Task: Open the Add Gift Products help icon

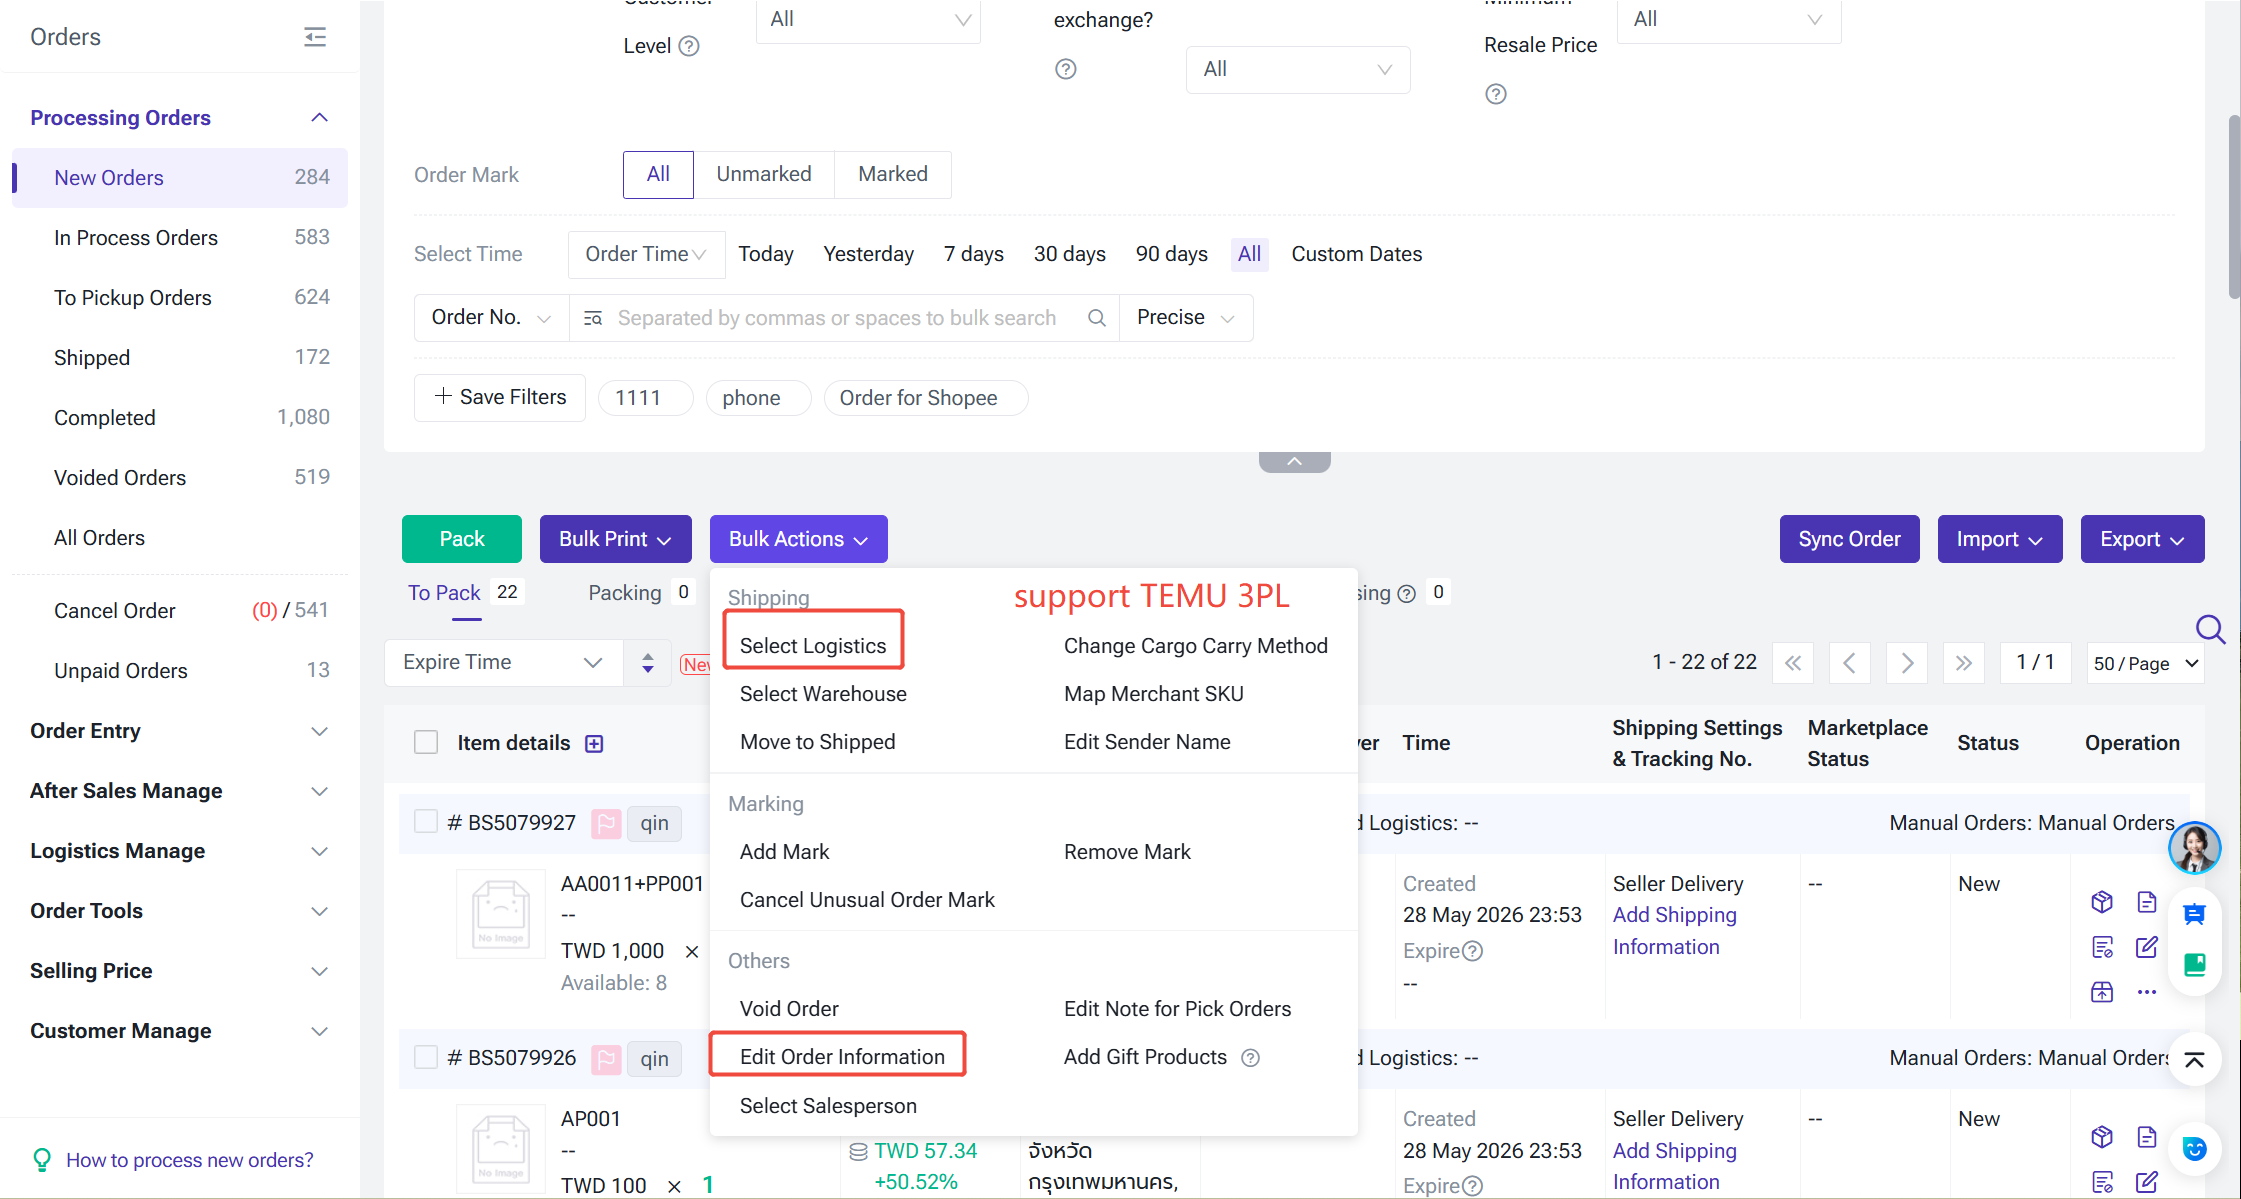Action: coord(1250,1058)
